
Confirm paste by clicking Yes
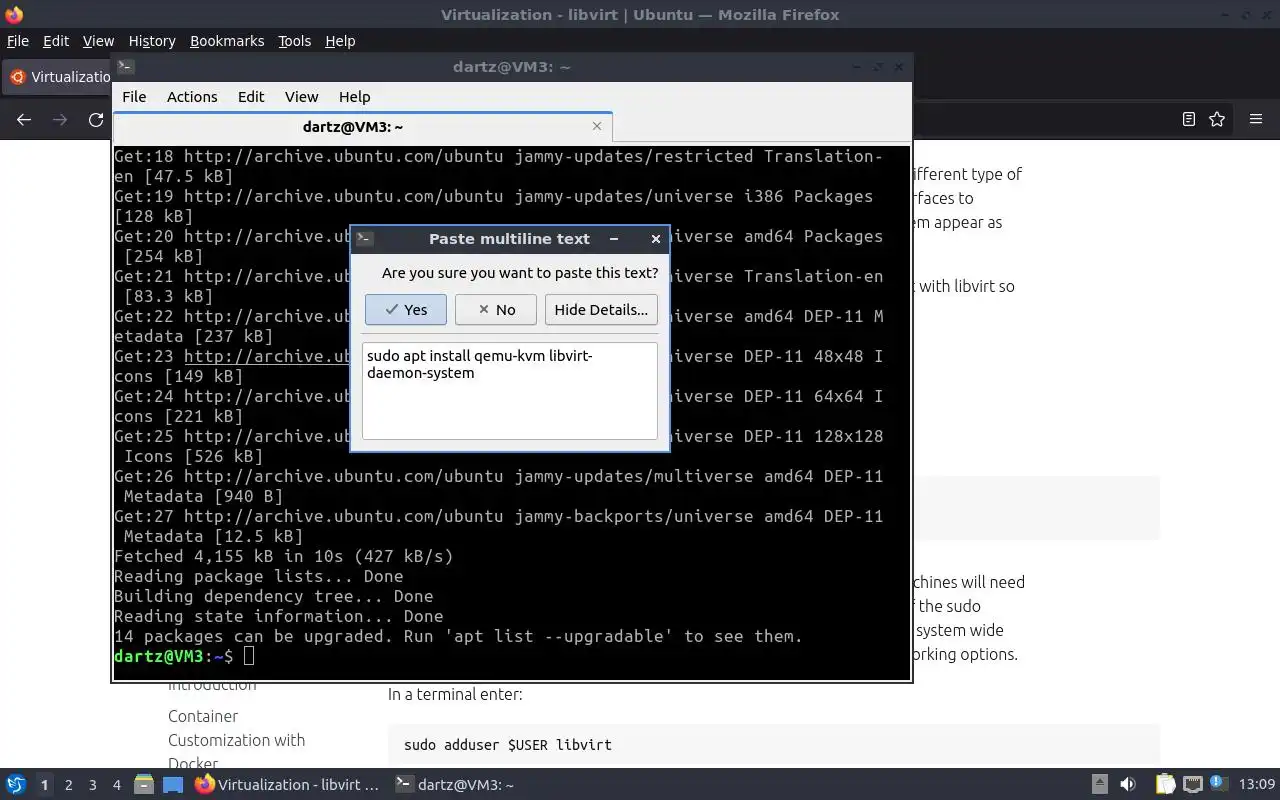pyautogui.click(x=406, y=310)
